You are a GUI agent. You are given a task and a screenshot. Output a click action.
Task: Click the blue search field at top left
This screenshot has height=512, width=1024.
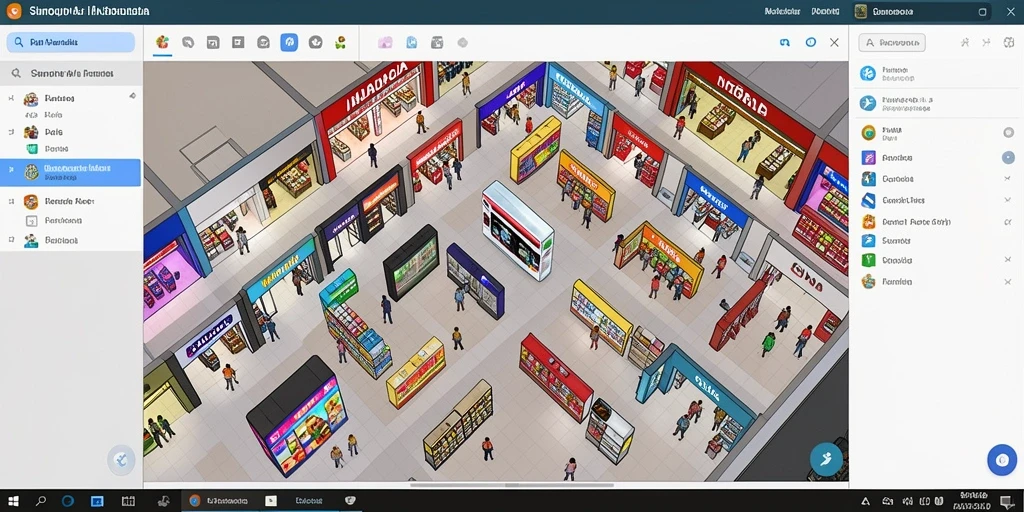(x=71, y=42)
